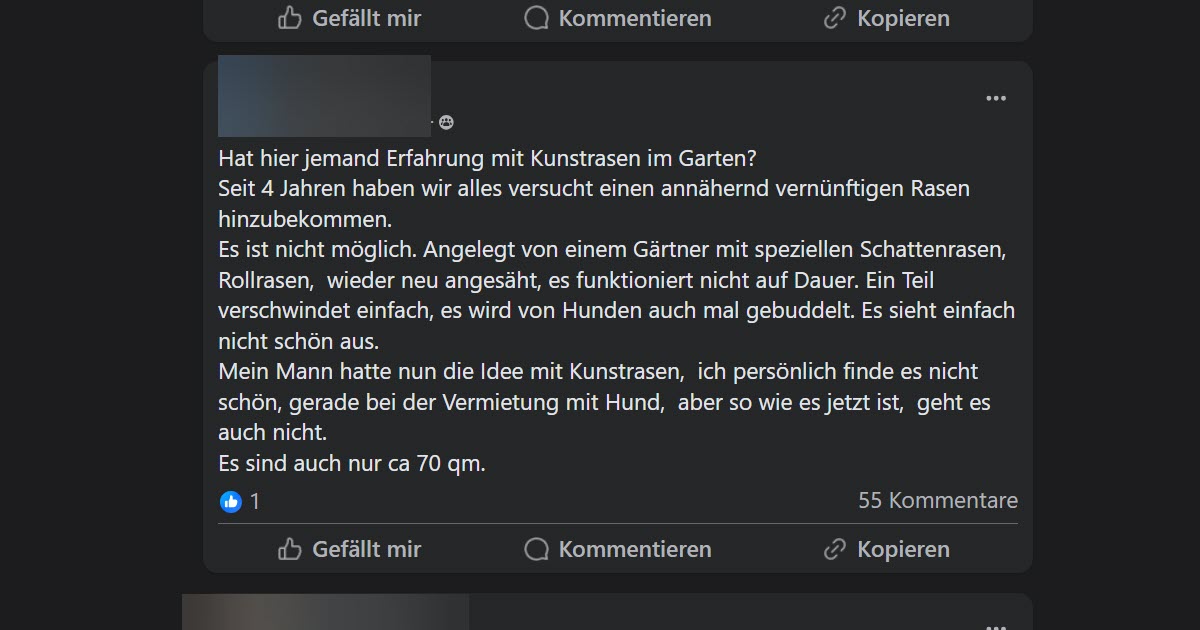Click the chain-link icon in the upper post's action bar
Viewport: 1200px width, 630px height.
tap(835, 18)
